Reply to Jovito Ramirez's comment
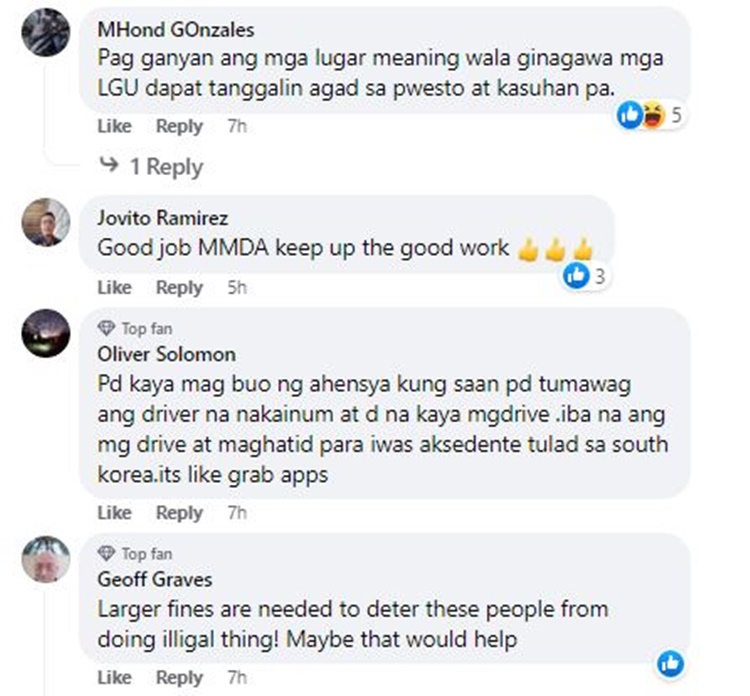Screen dimensions: 750x696 (x=179, y=287)
